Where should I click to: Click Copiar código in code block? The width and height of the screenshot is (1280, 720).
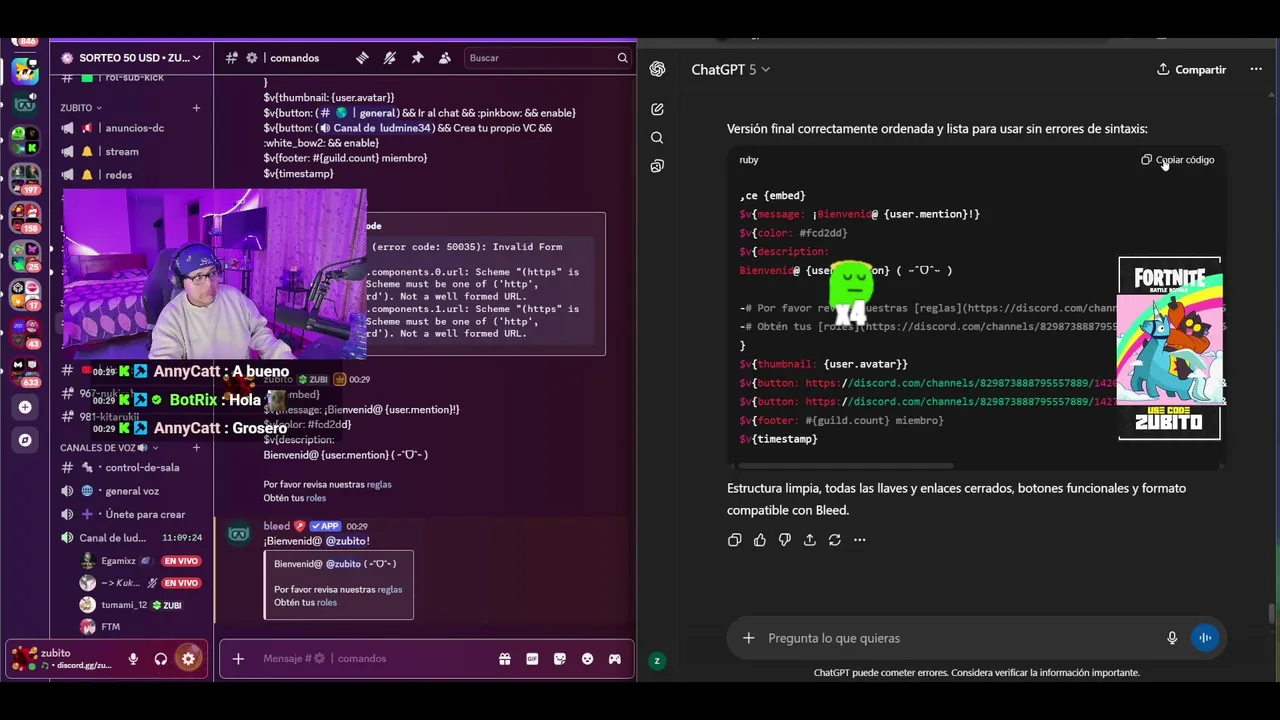click(x=1178, y=160)
